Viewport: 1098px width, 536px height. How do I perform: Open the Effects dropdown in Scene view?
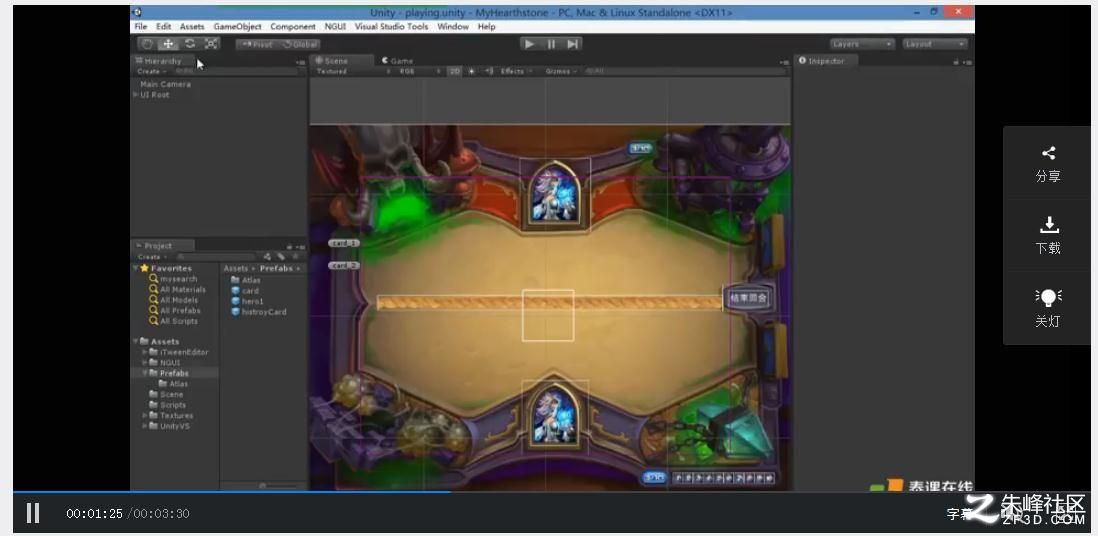click(516, 71)
